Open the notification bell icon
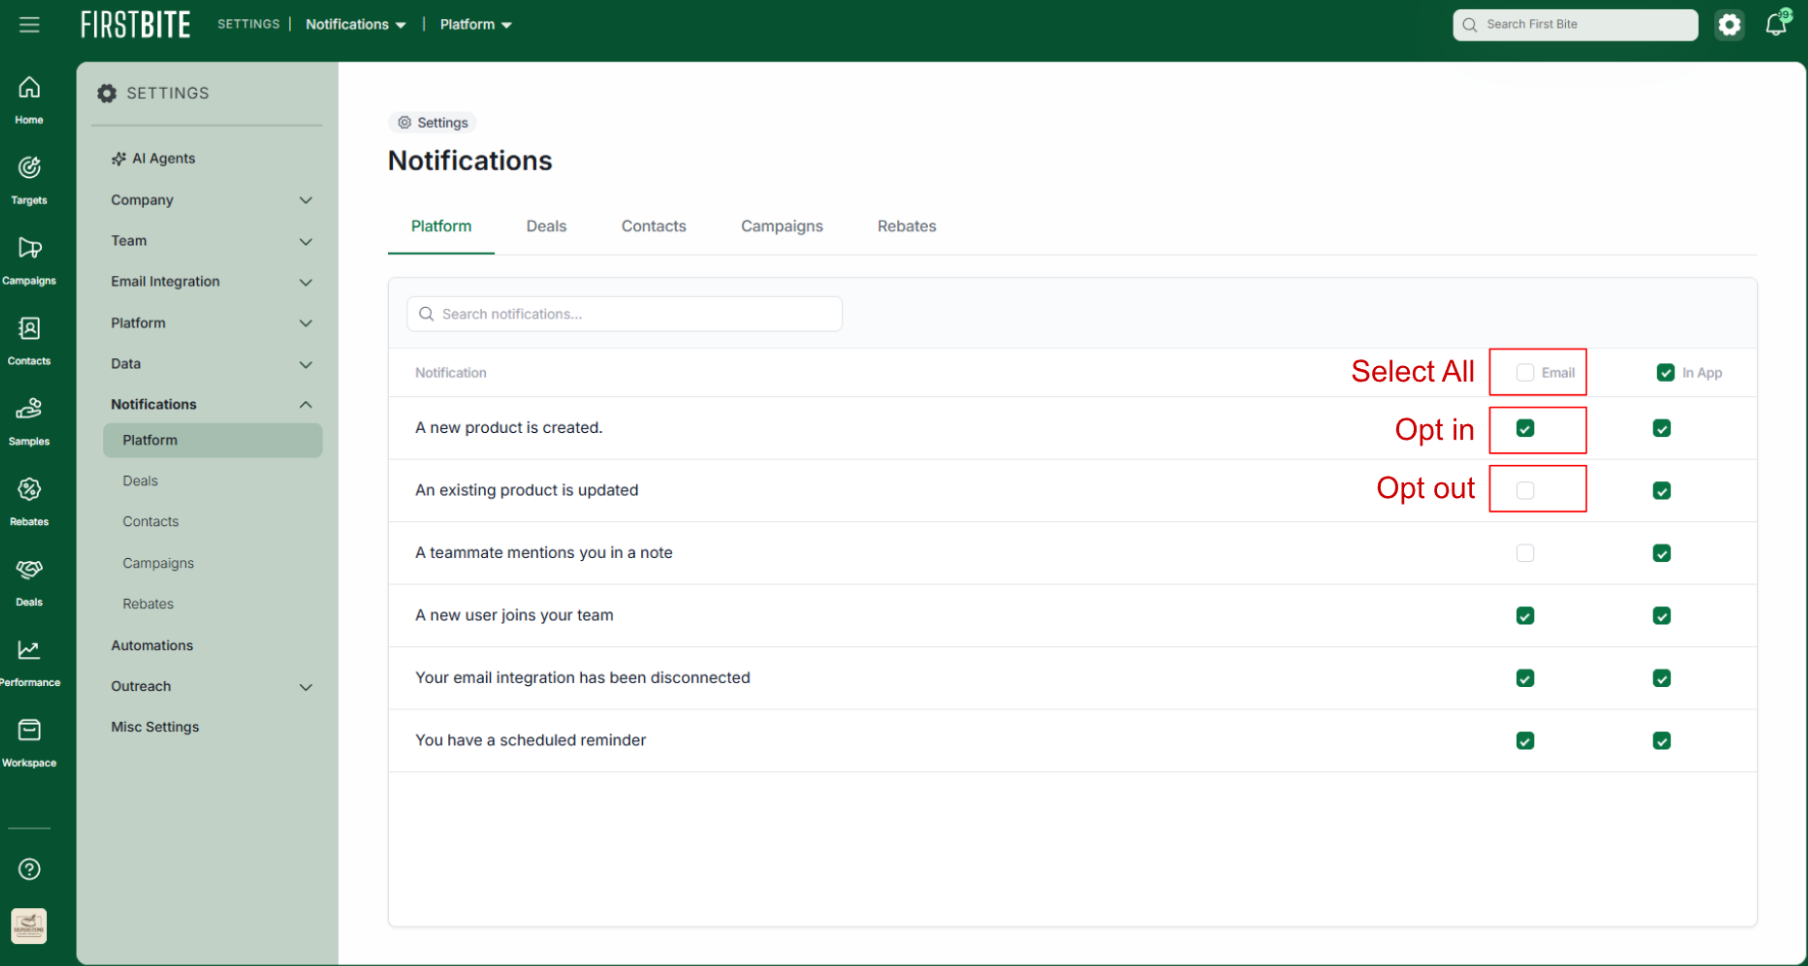The image size is (1808, 966). click(1777, 24)
